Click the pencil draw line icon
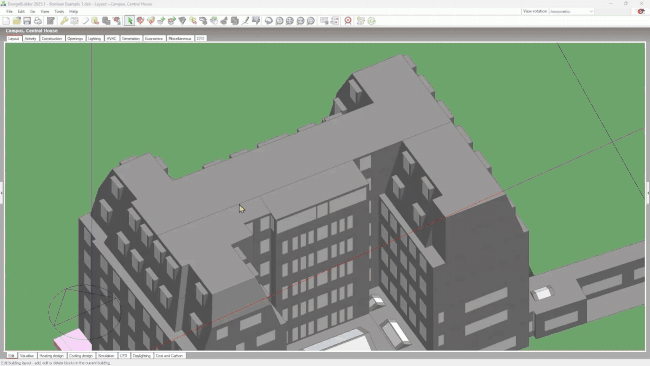The height and width of the screenshot is (366, 650). point(245,21)
